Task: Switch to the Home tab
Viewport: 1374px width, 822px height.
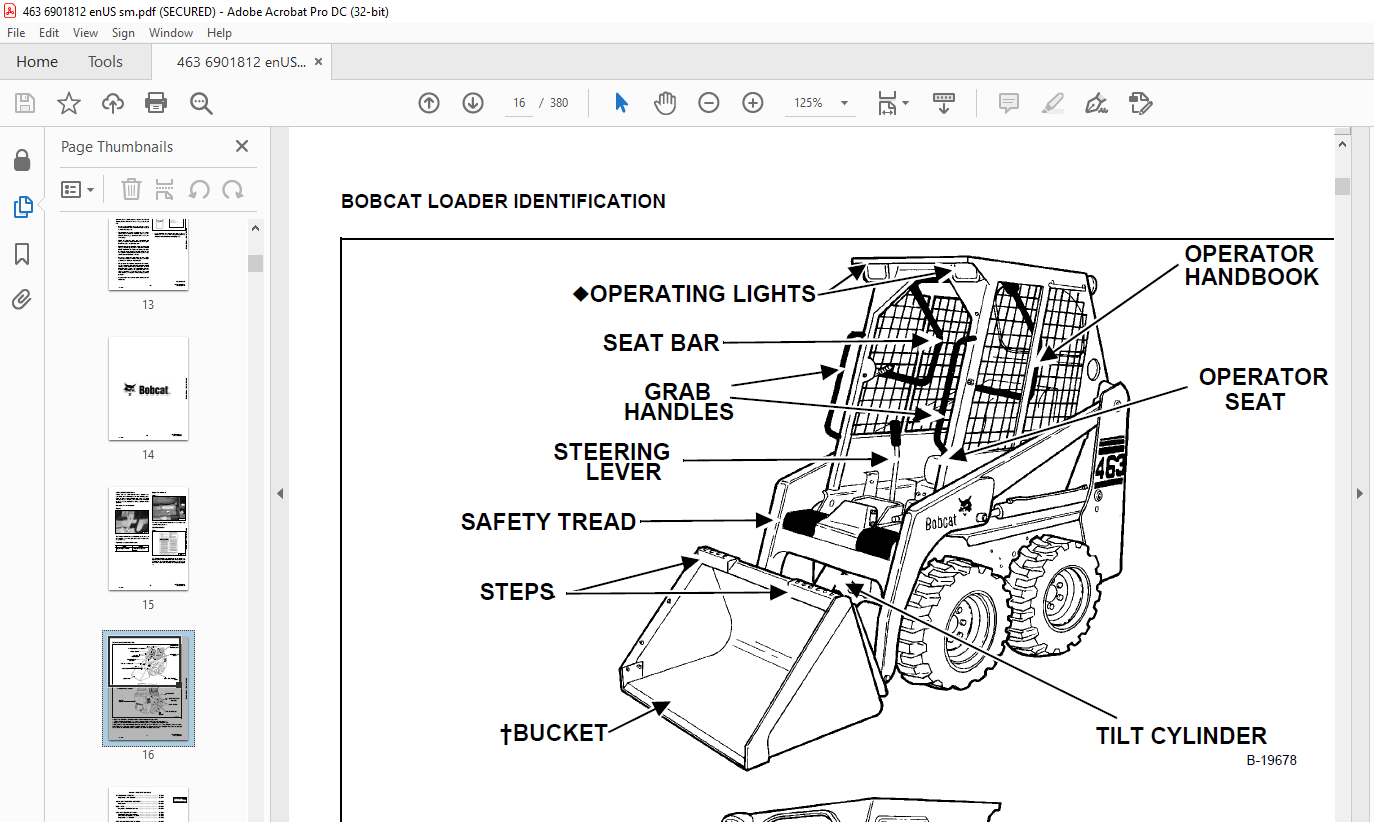Action: click(x=37, y=62)
